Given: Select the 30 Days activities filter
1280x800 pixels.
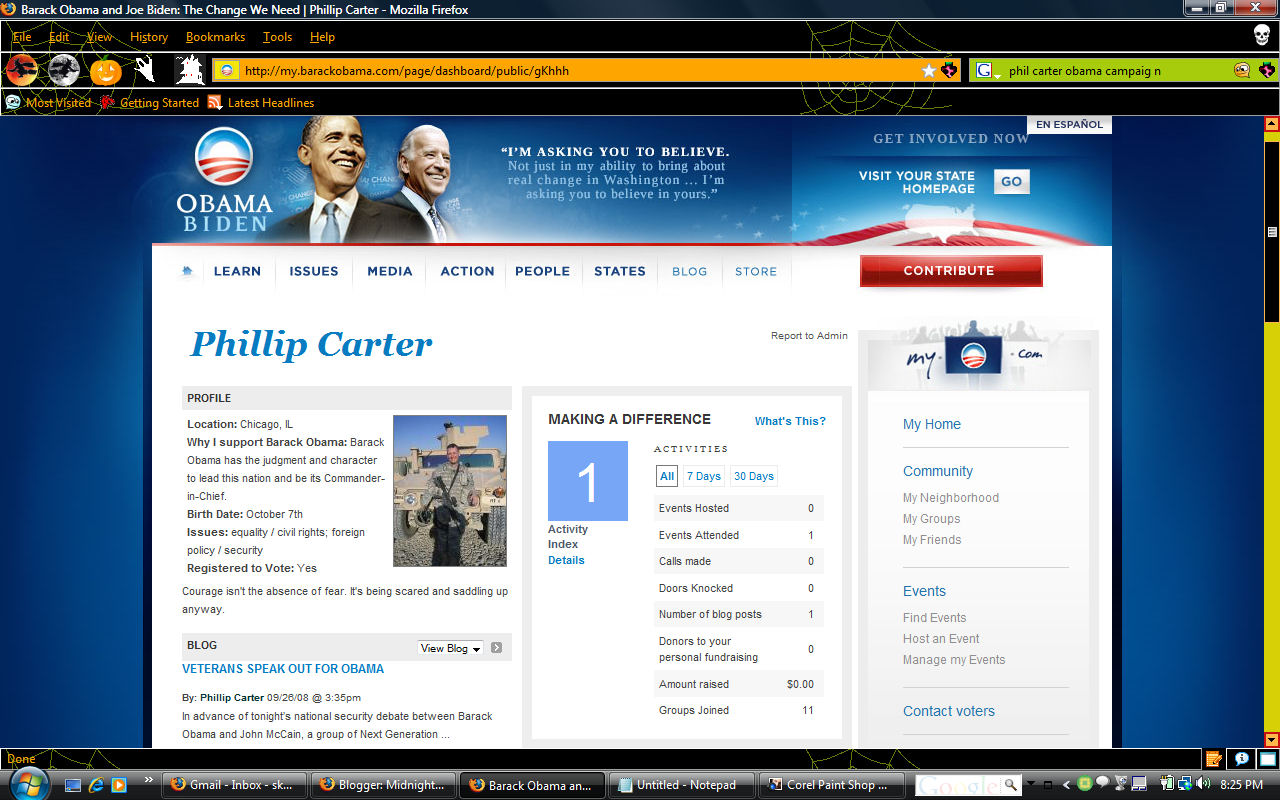Looking at the screenshot, I should pyautogui.click(x=754, y=476).
